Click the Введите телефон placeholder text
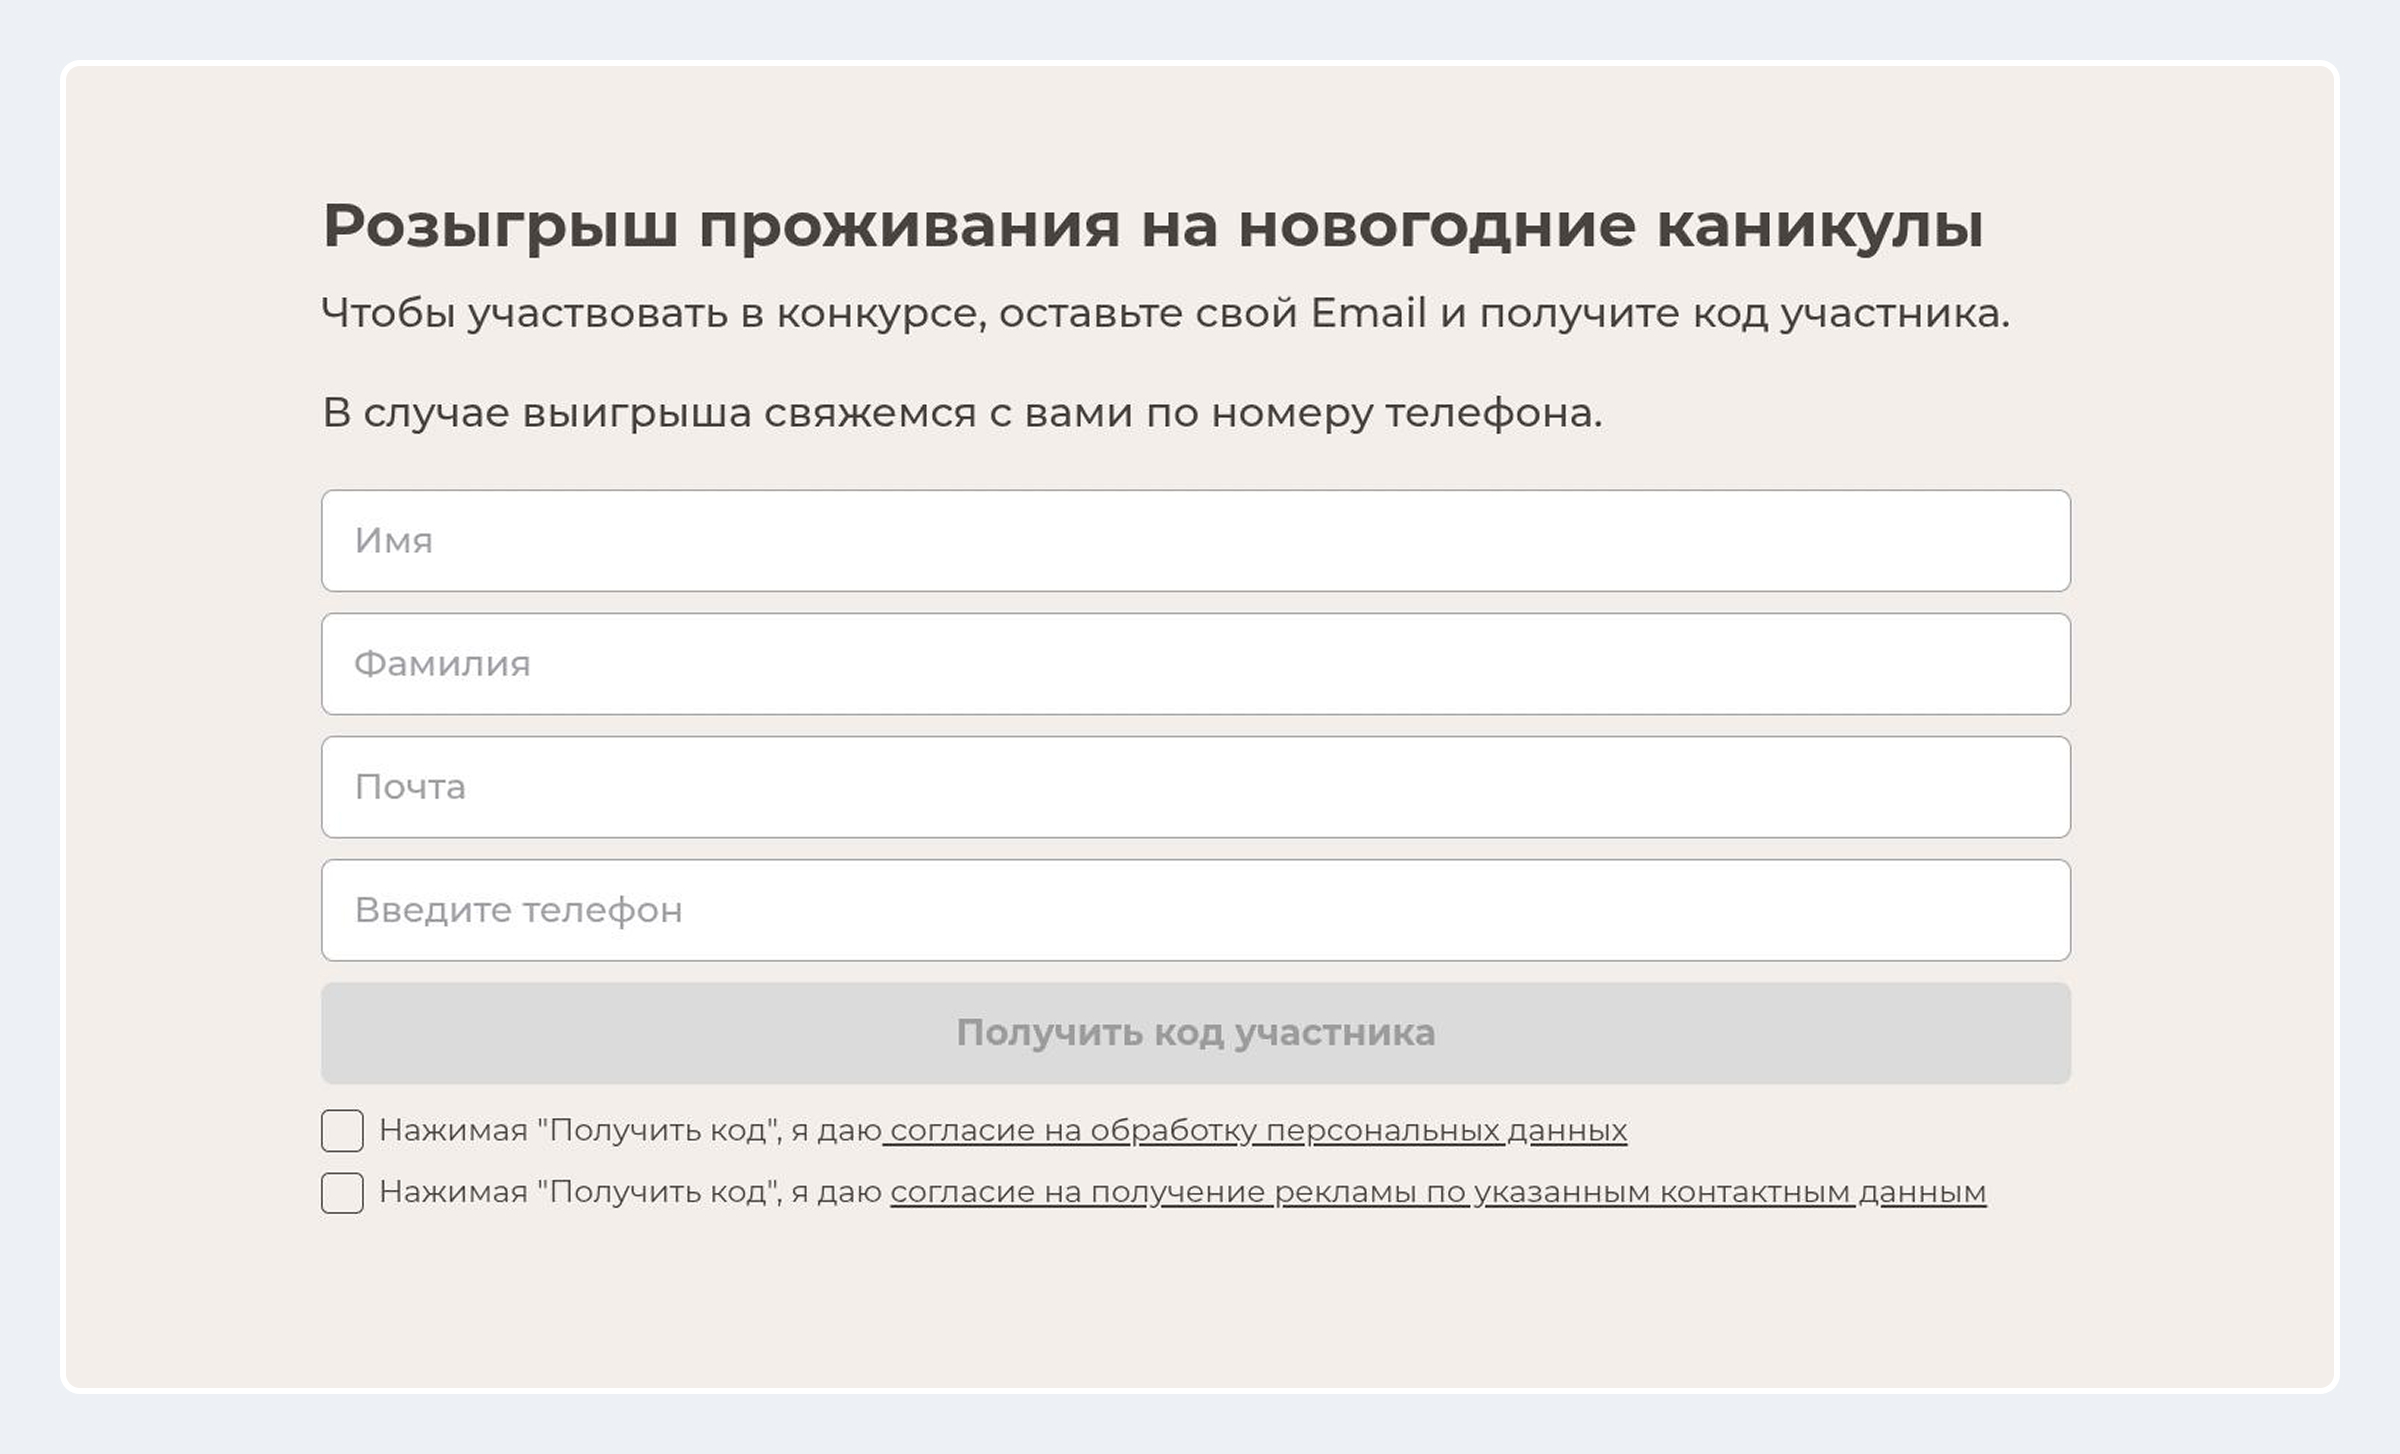 [x=518, y=910]
